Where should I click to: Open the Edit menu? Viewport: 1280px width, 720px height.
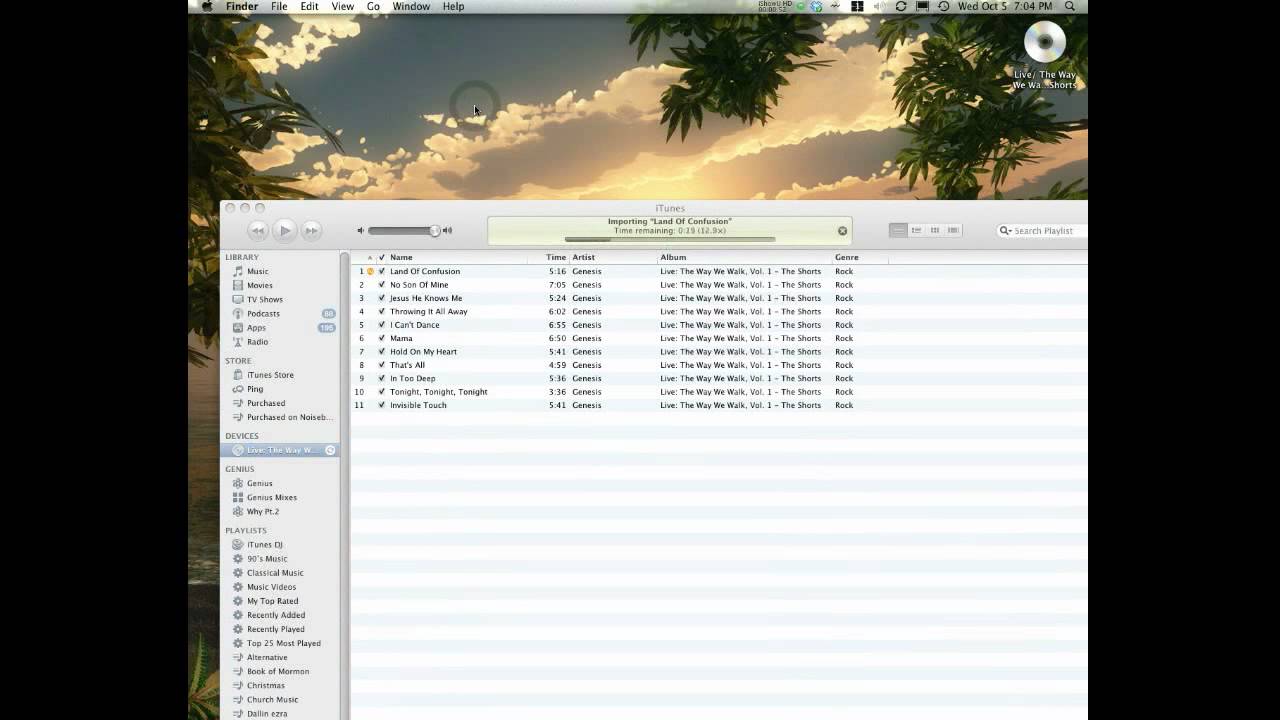(310, 6)
